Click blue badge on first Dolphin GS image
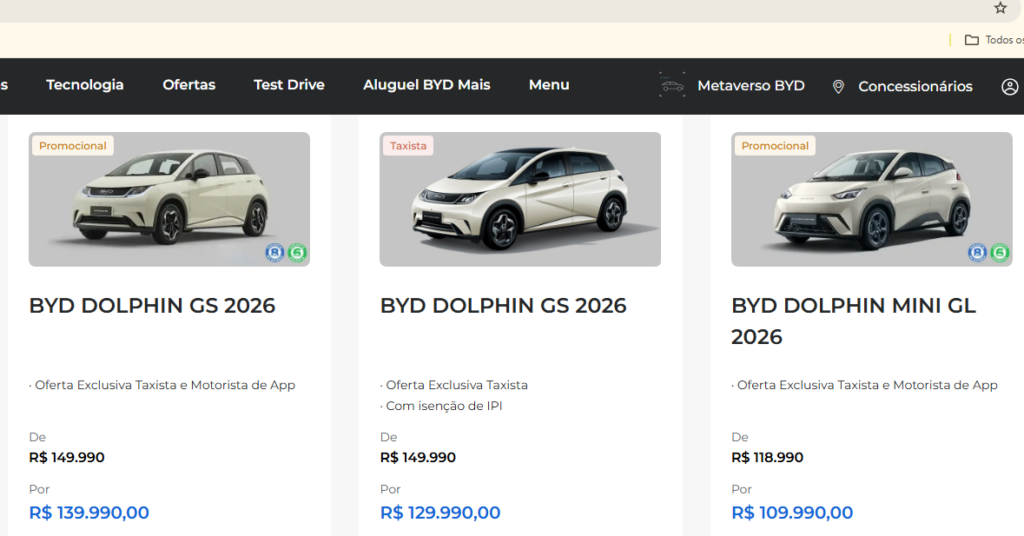 tap(275, 253)
